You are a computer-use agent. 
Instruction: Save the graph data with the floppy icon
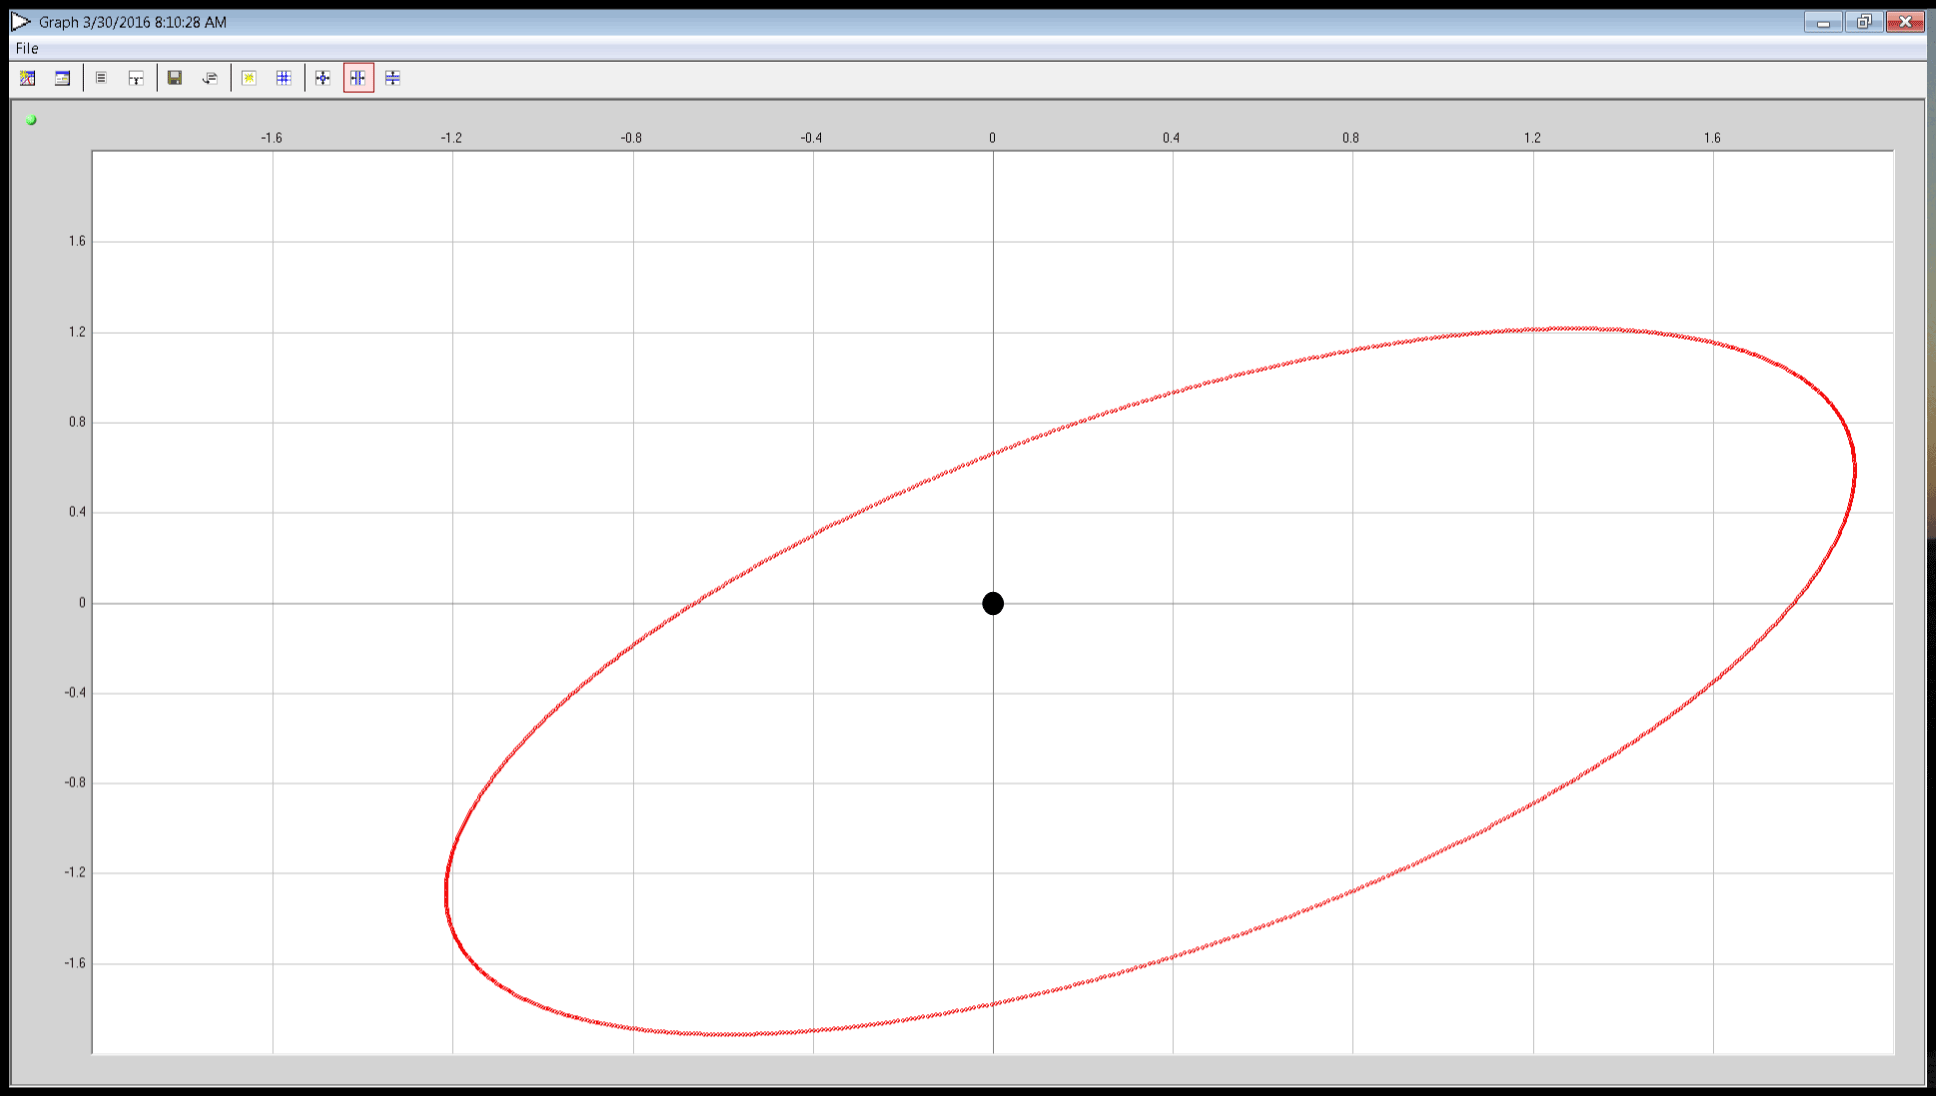coord(175,78)
